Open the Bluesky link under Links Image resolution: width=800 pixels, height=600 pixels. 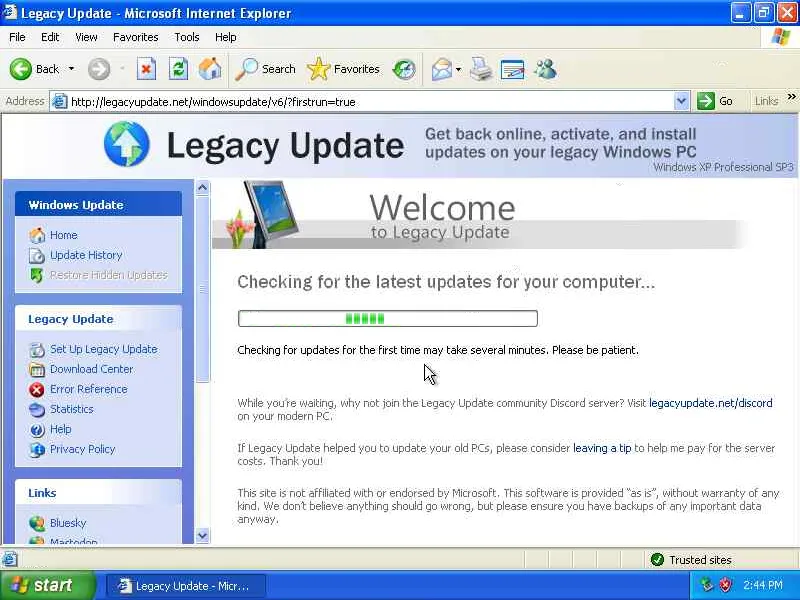pyautogui.click(x=68, y=523)
